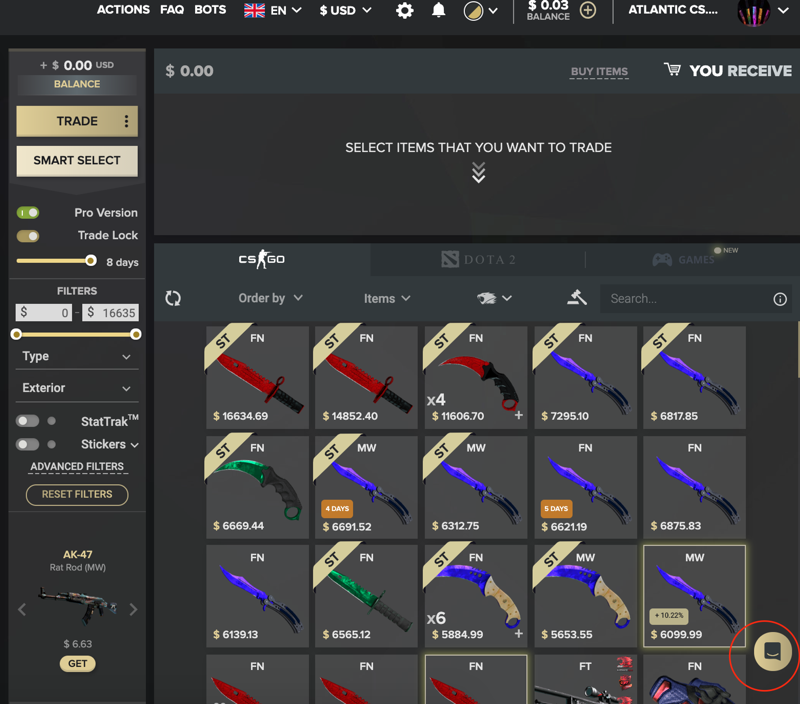Open the live chat bubble
This screenshot has height=704, width=800.
pyautogui.click(x=772, y=651)
